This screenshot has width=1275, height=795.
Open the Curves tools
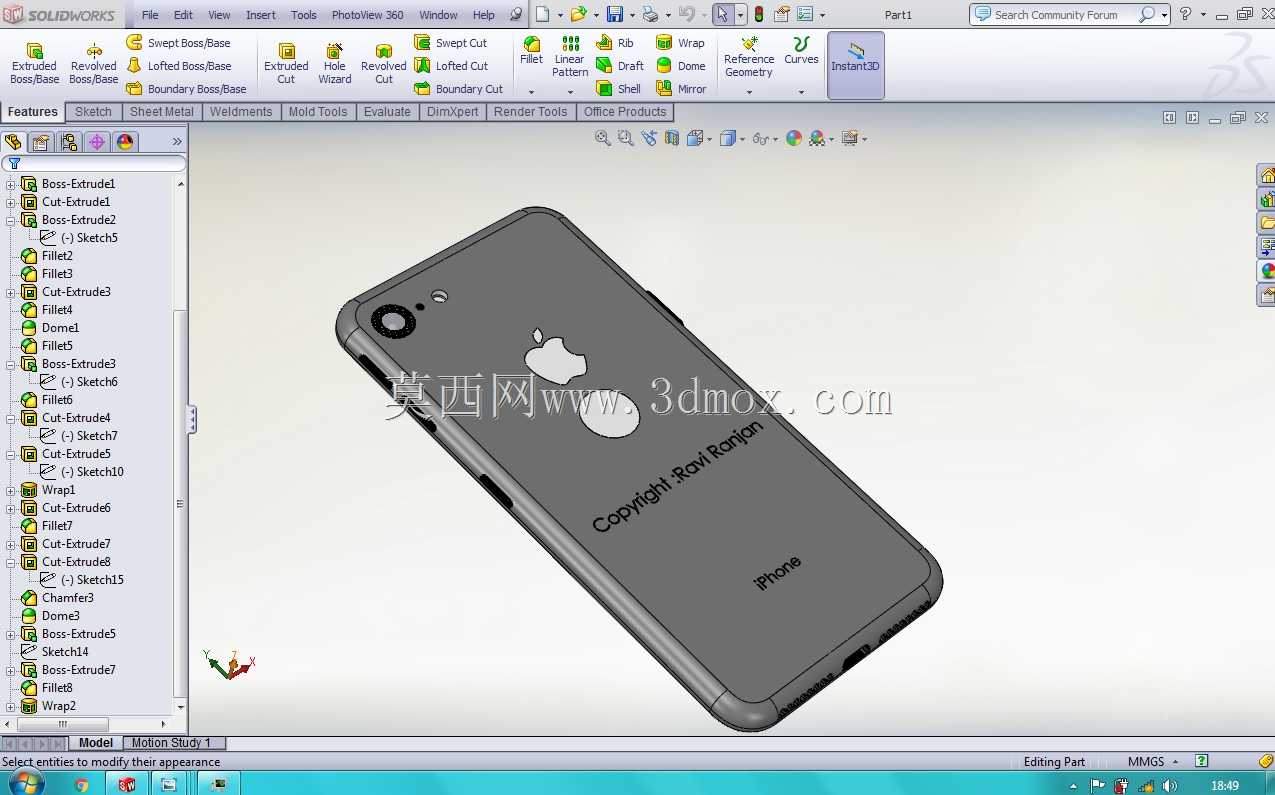tap(801, 51)
